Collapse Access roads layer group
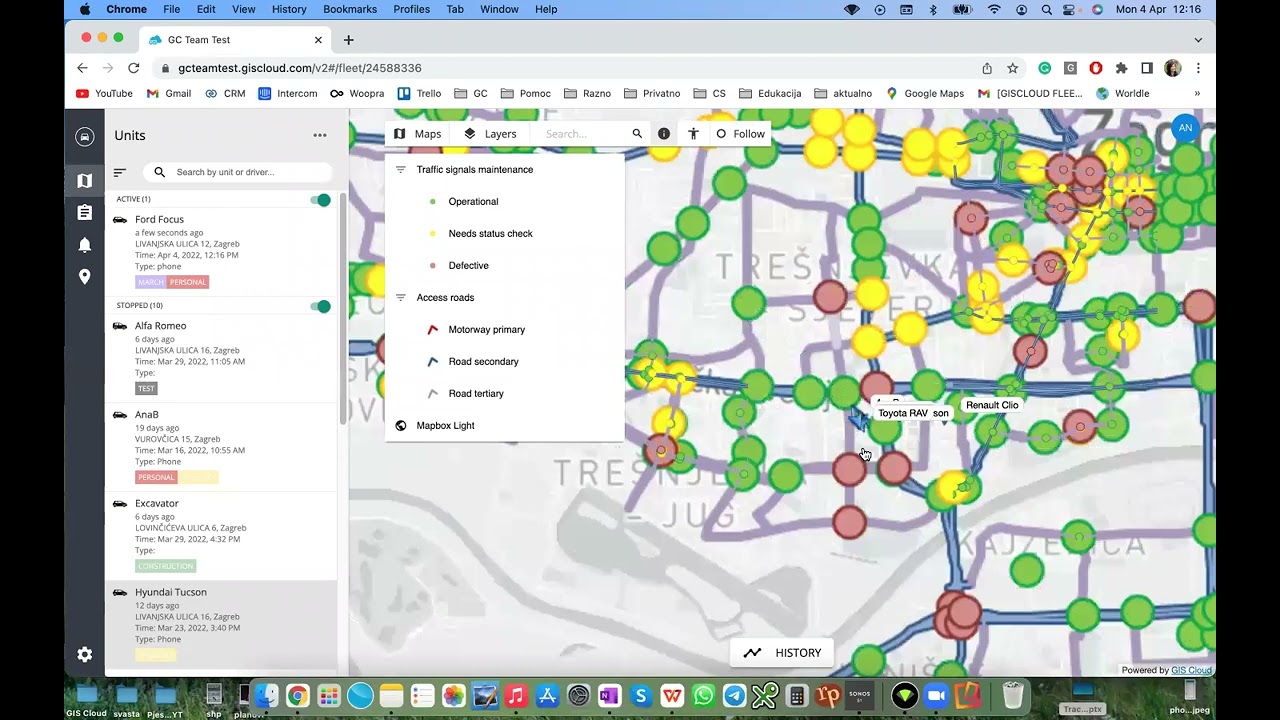The height and width of the screenshot is (720, 1280). tap(401, 298)
